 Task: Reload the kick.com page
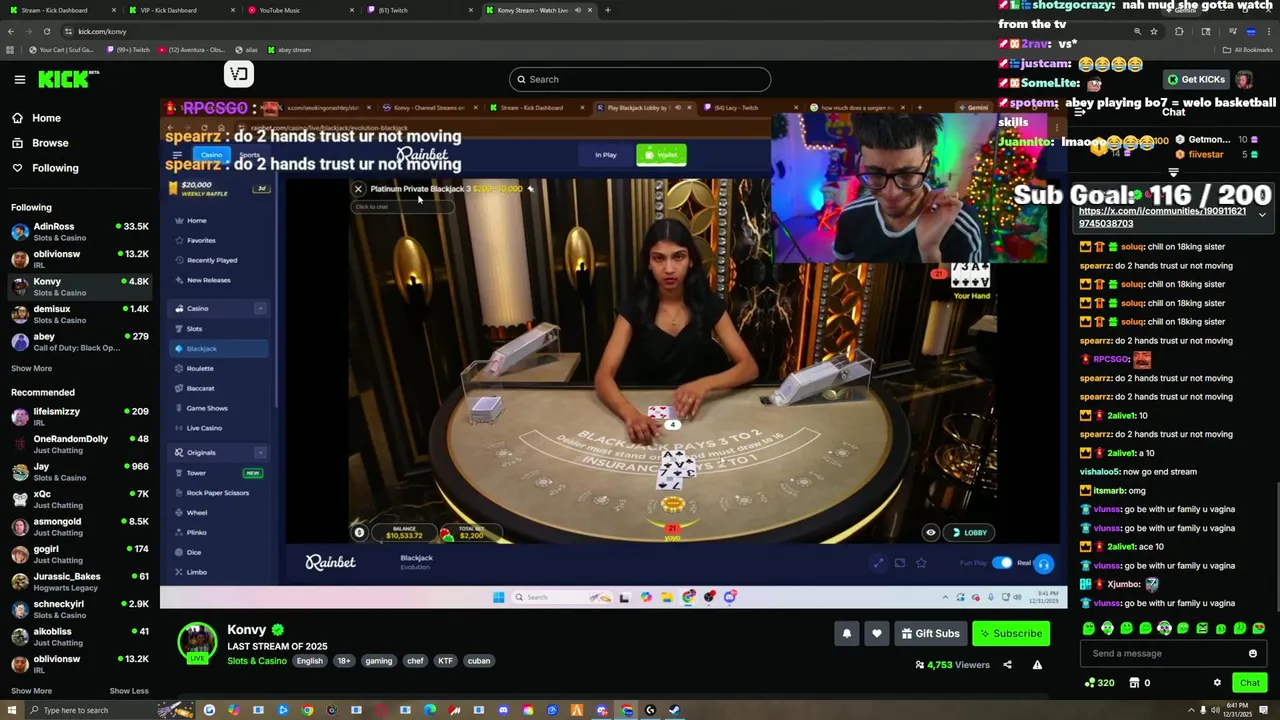pyautogui.click(x=46, y=31)
